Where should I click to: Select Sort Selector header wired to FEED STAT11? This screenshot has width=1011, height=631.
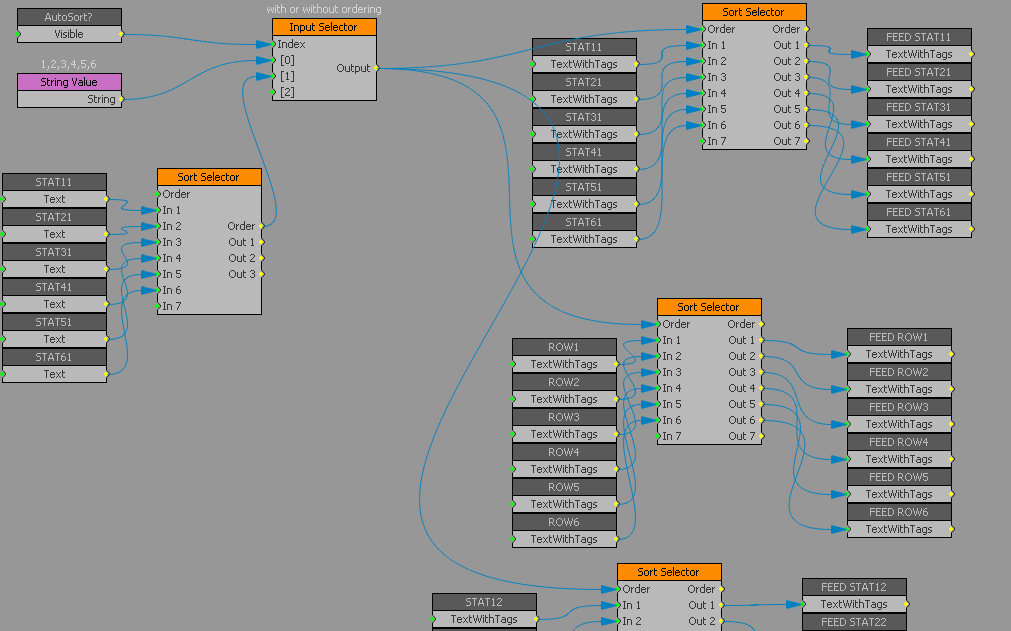tap(754, 12)
